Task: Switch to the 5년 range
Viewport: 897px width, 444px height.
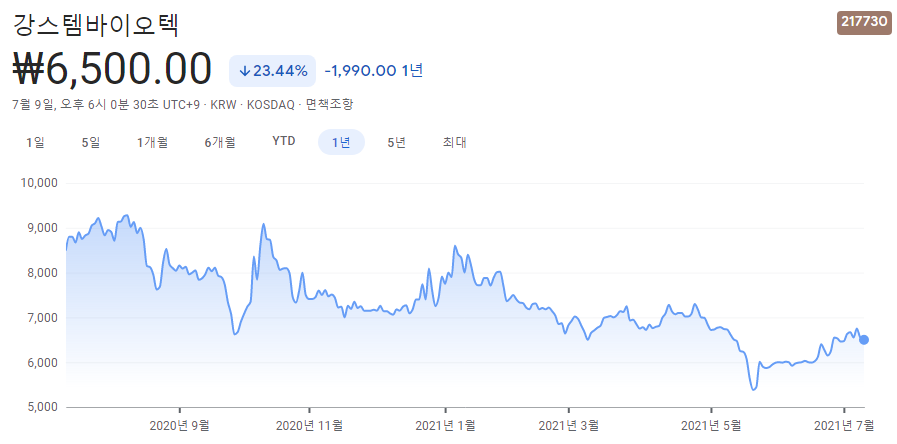Action: click(x=396, y=142)
